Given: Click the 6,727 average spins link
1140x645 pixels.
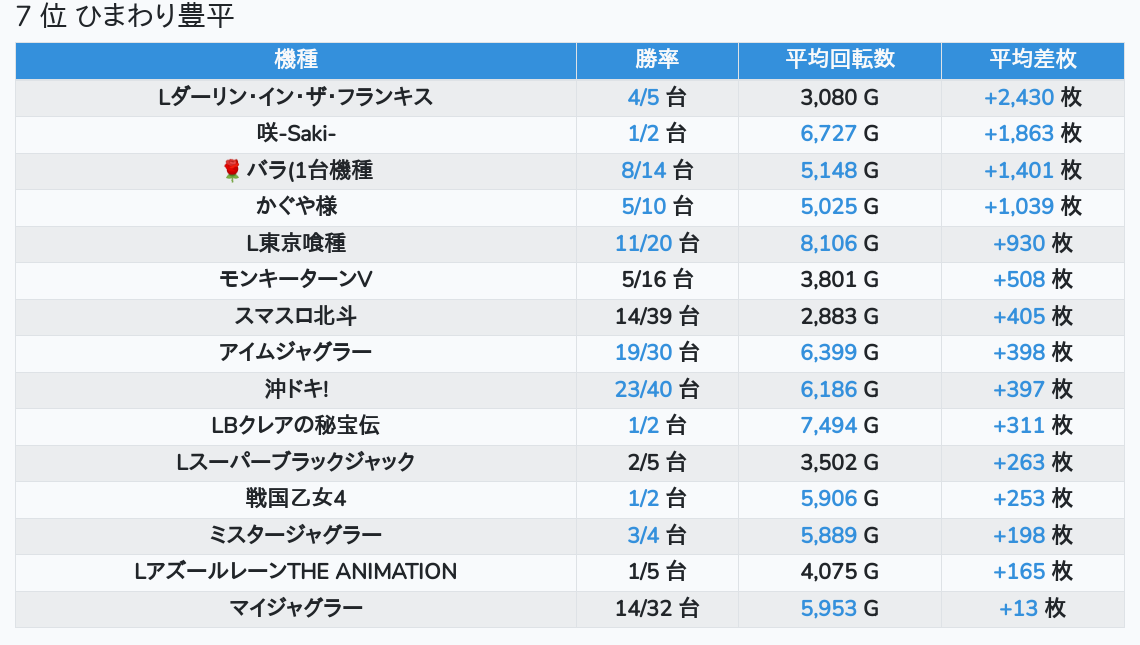Looking at the screenshot, I should (829, 134).
